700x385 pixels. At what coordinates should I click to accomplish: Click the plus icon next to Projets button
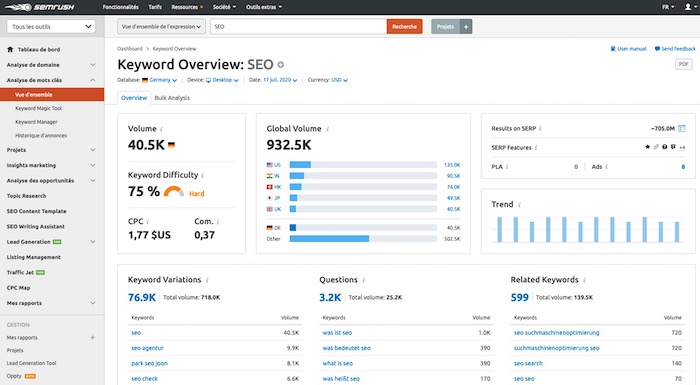coord(466,27)
